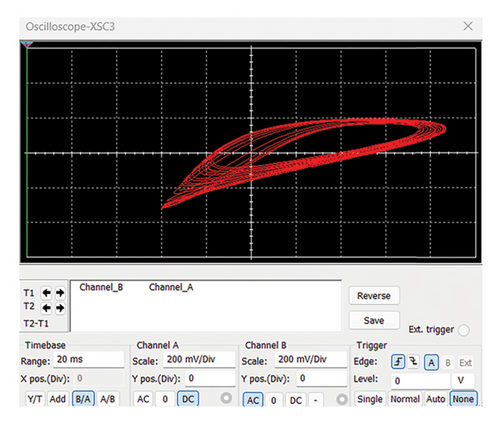Shift cursor T2 left arrow
The width and height of the screenshot is (500, 424).
(46, 308)
